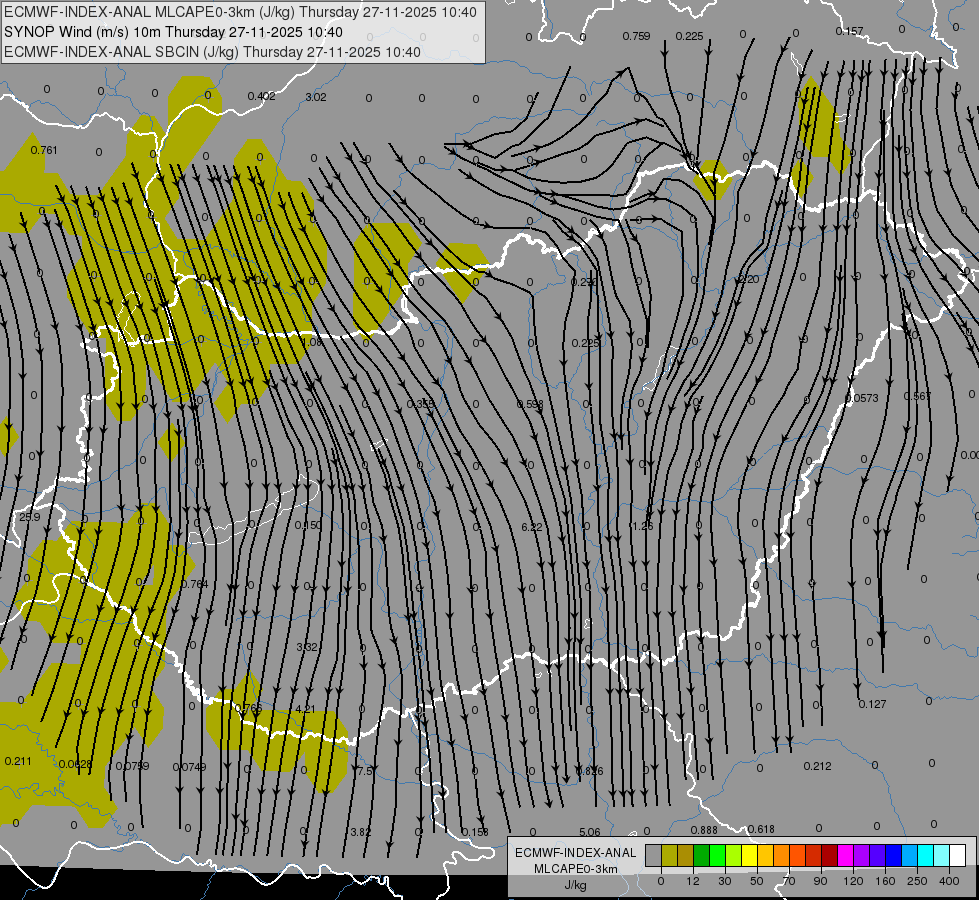Click the map value 0.158
The image size is (979, 900).
coord(475,832)
